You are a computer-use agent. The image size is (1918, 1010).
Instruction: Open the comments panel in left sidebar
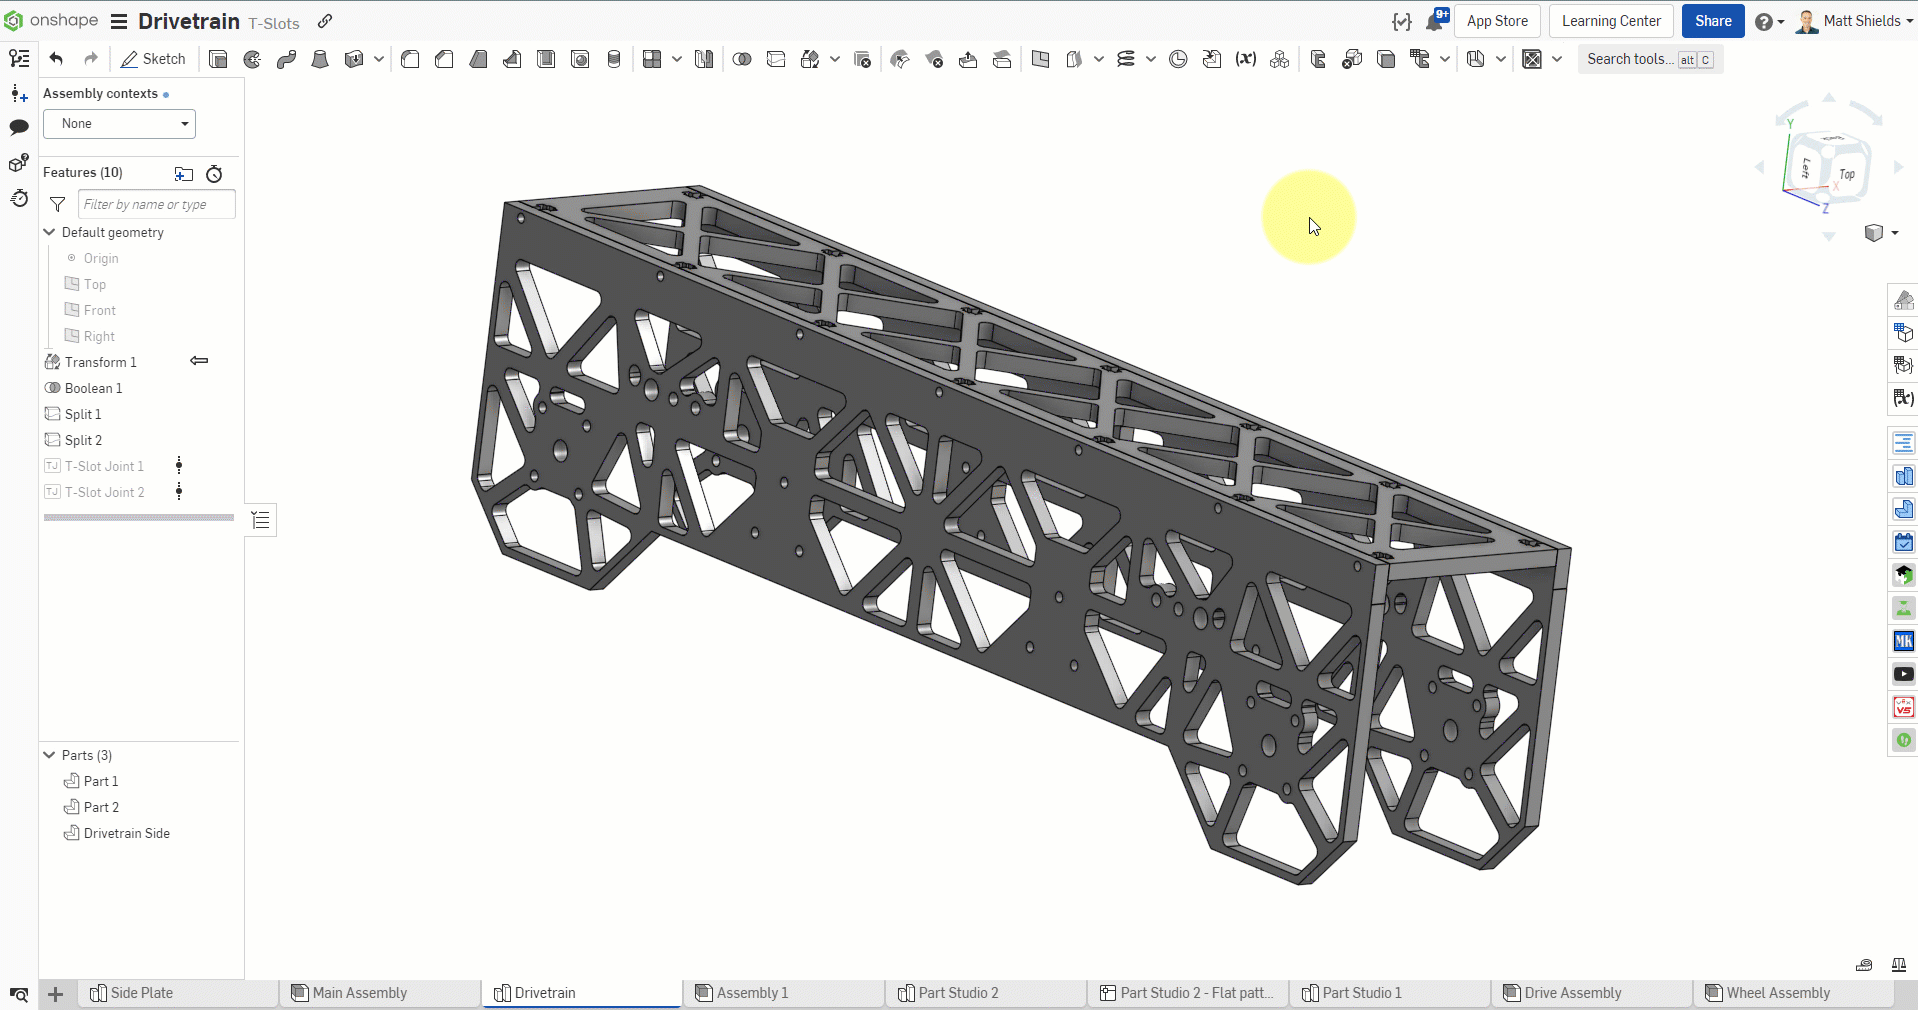18,128
